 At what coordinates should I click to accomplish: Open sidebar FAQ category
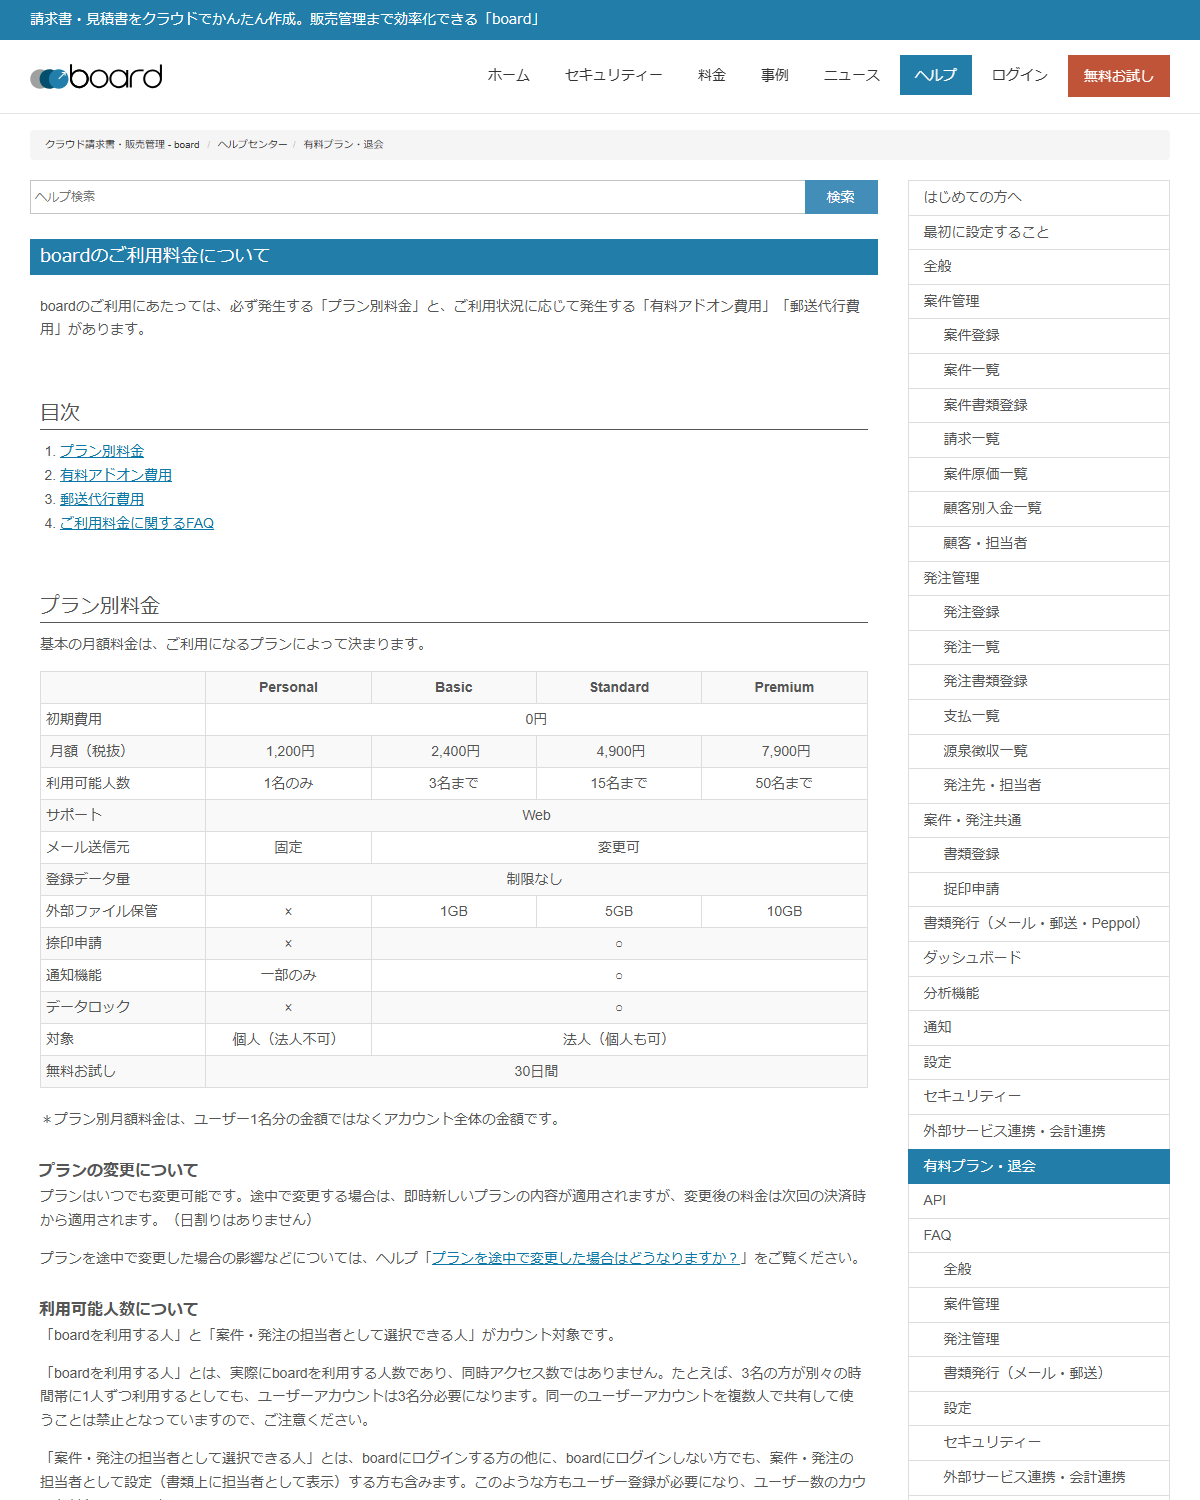(1038, 1235)
